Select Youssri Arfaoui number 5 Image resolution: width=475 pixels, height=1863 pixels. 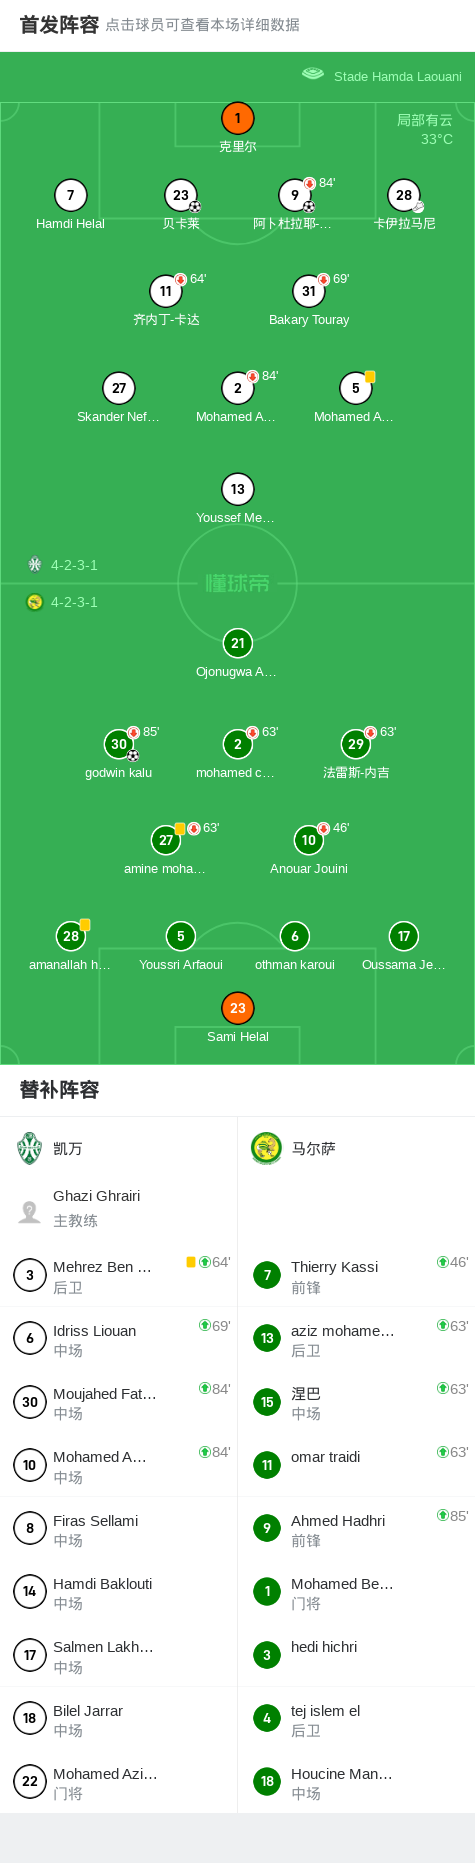pos(180,937)
